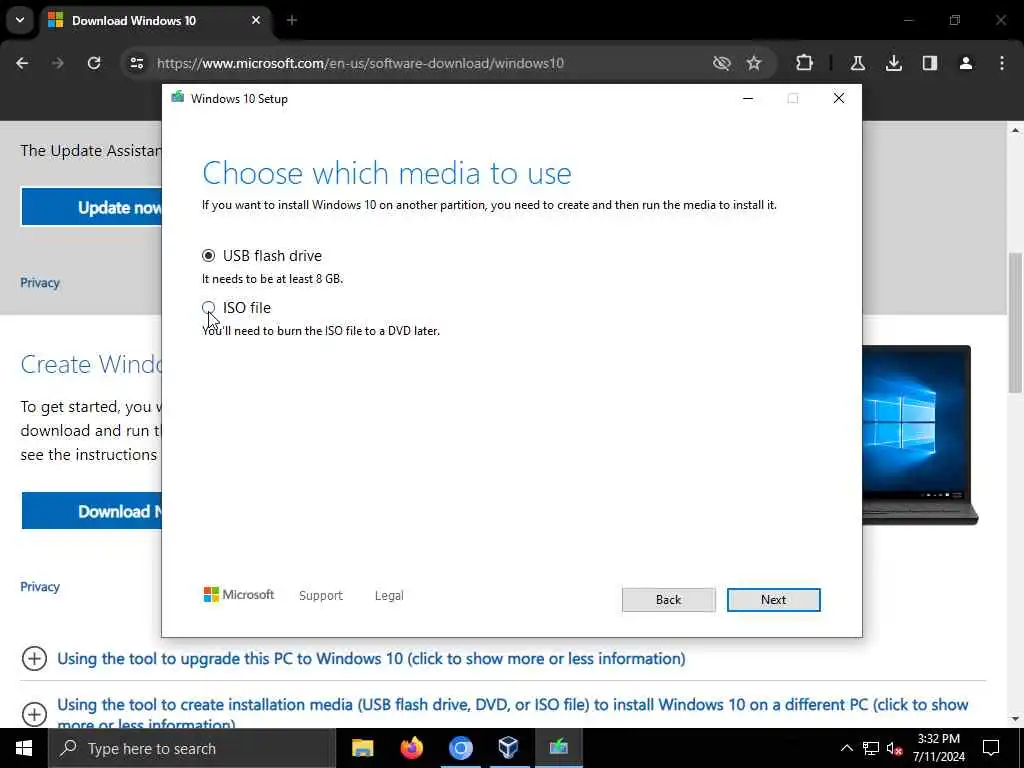Open Windows Setup from the taskbar

pyautogui.click(x=558, y=748)
